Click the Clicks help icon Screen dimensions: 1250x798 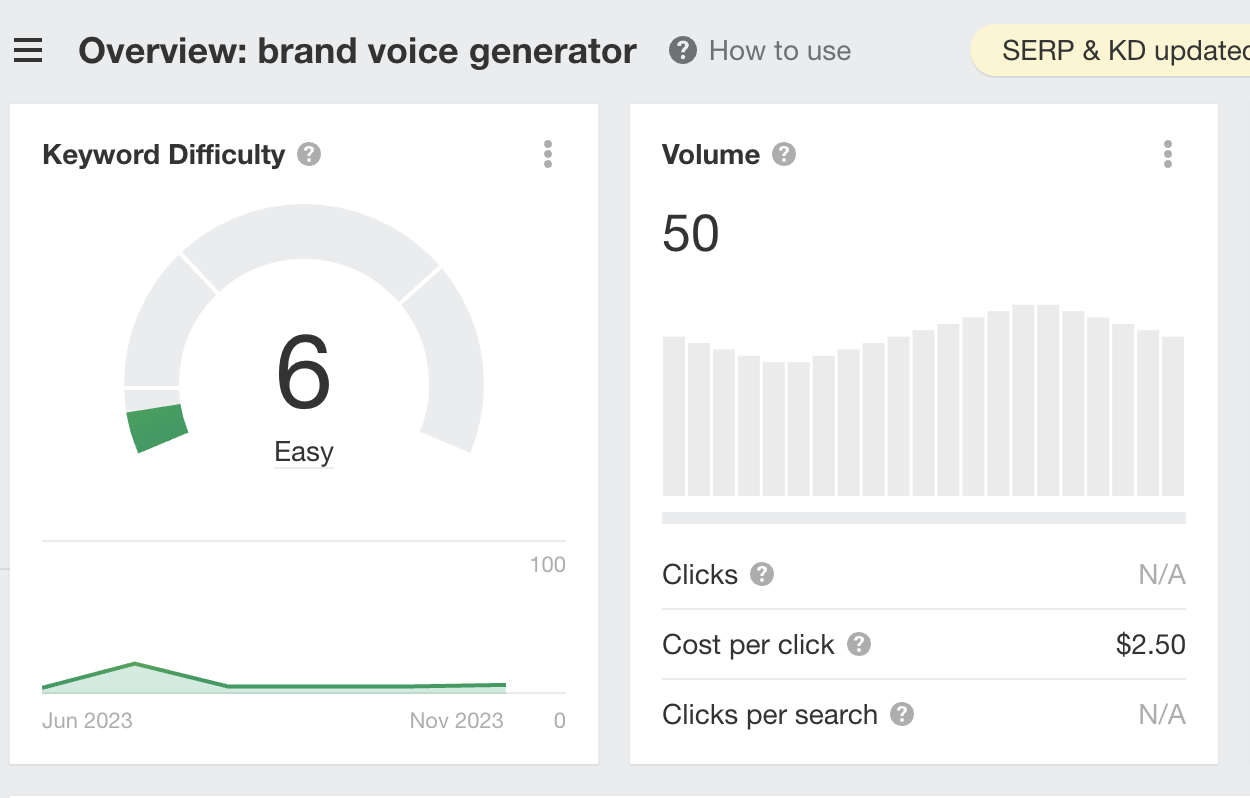click(762, 575)
